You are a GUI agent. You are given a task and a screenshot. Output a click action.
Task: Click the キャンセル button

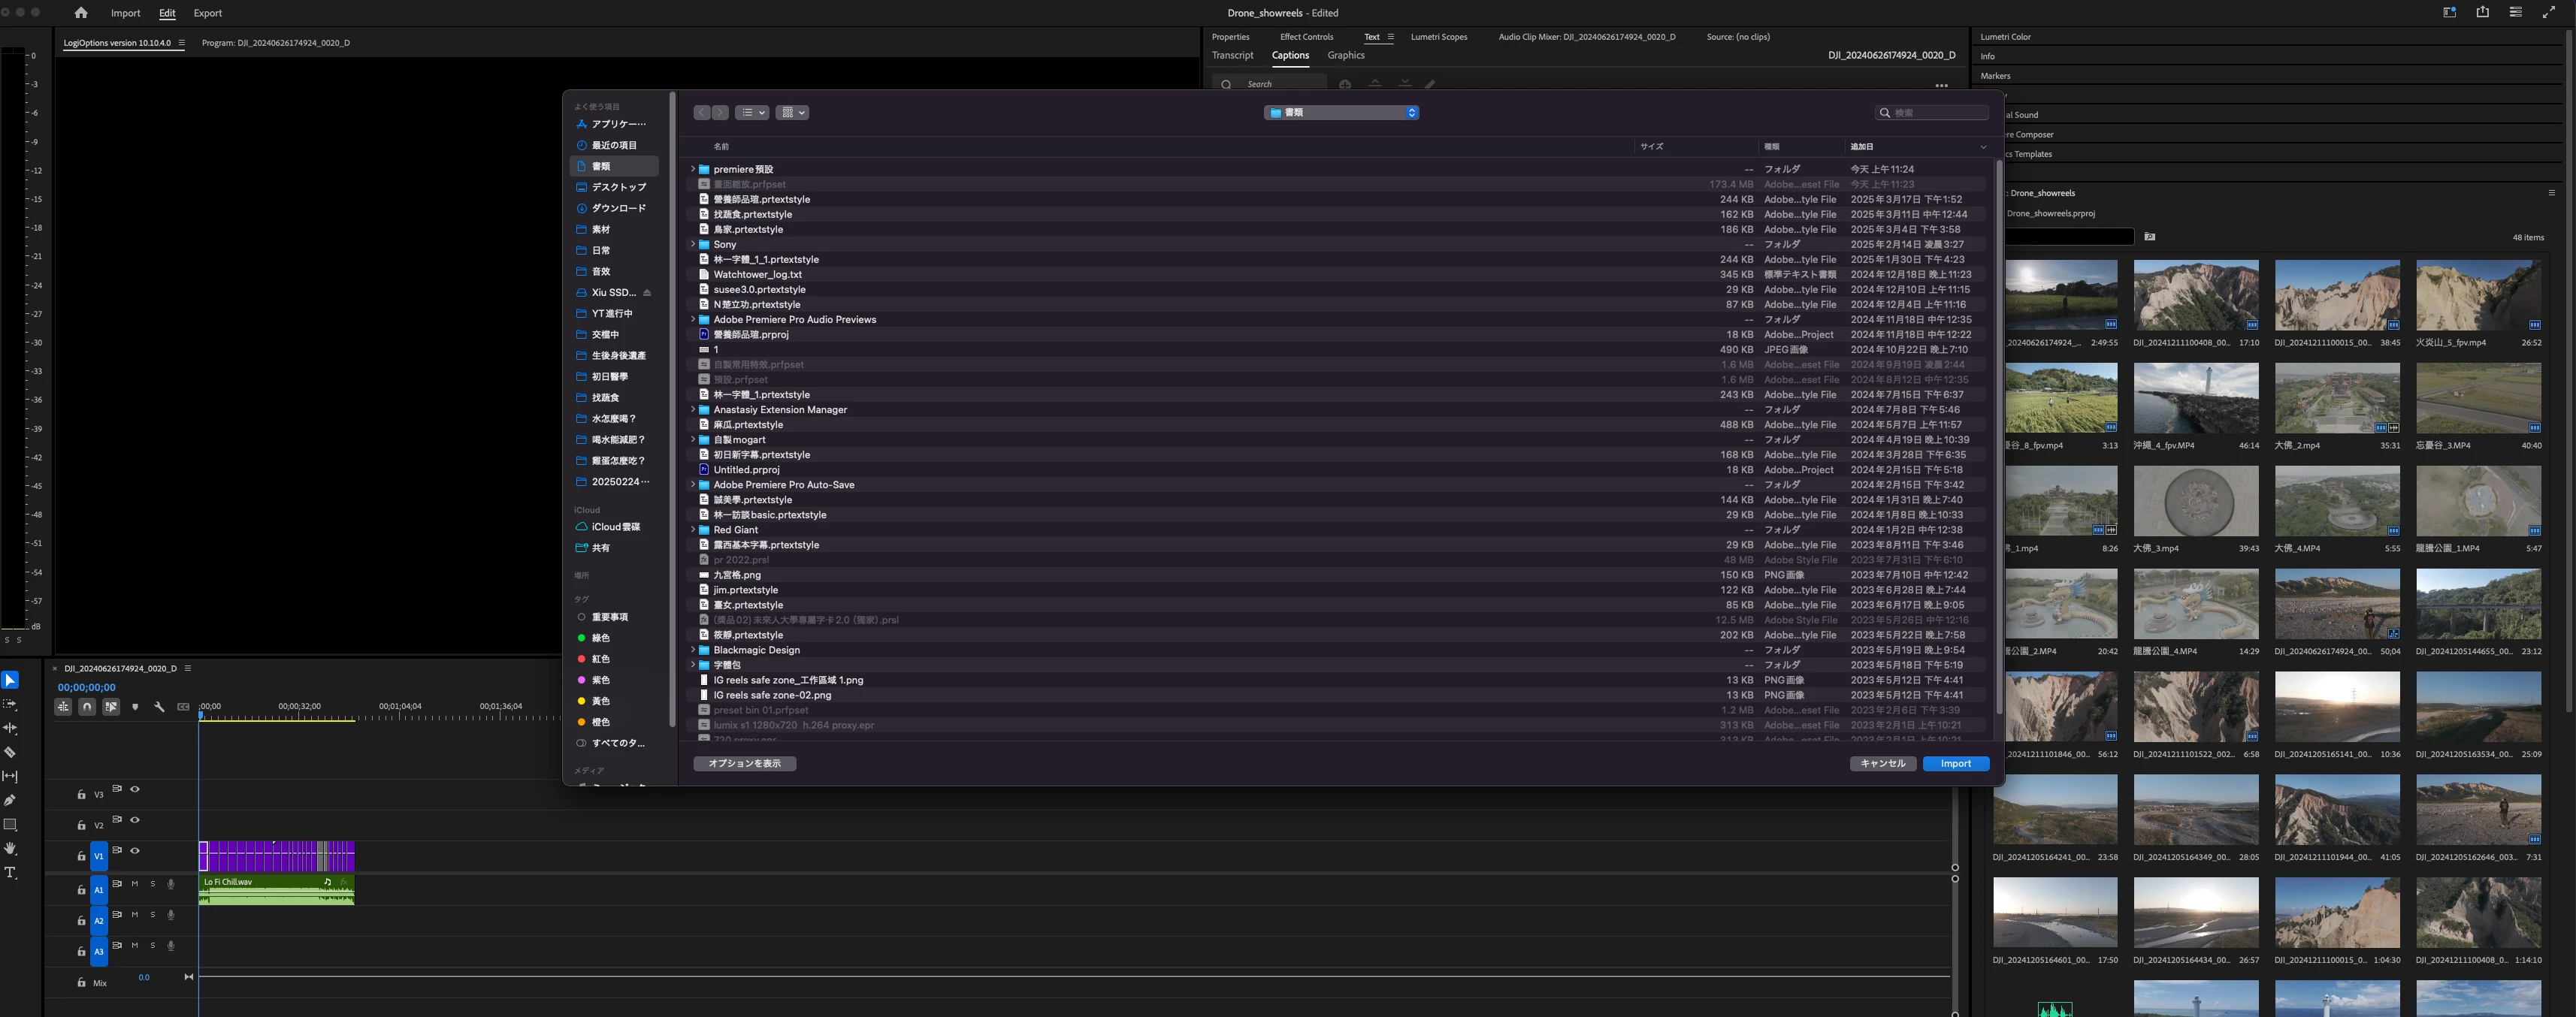point(1882,764)
